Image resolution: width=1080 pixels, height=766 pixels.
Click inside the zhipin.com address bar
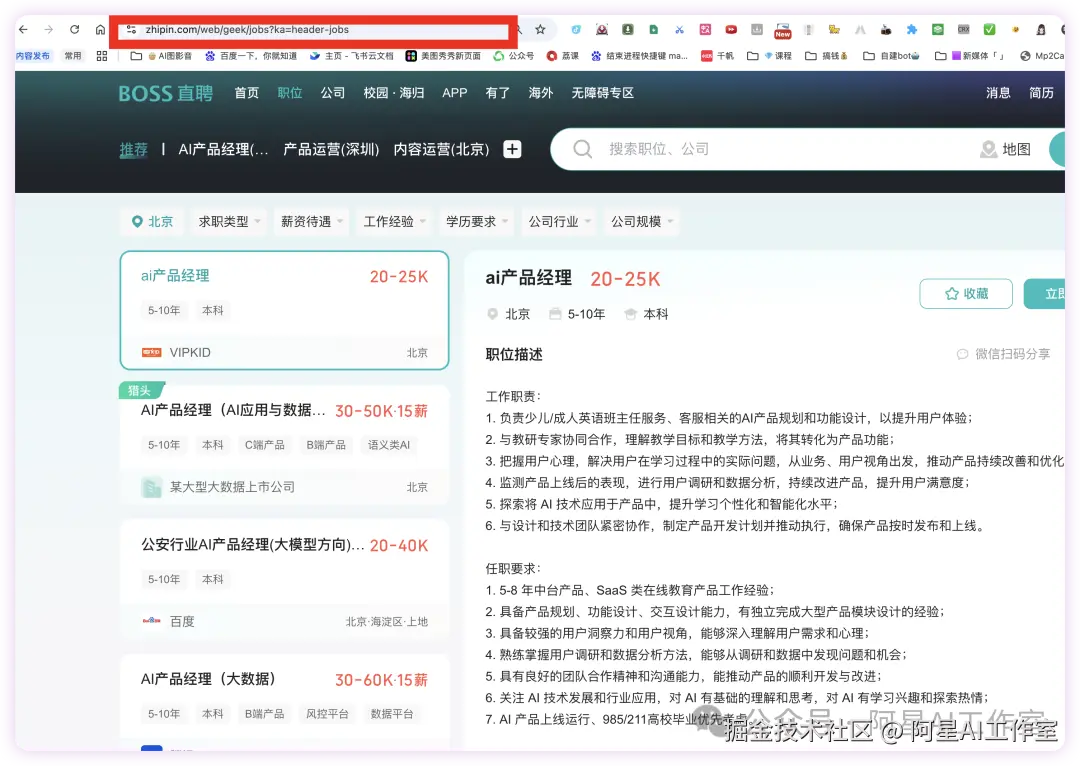point(300,29)
